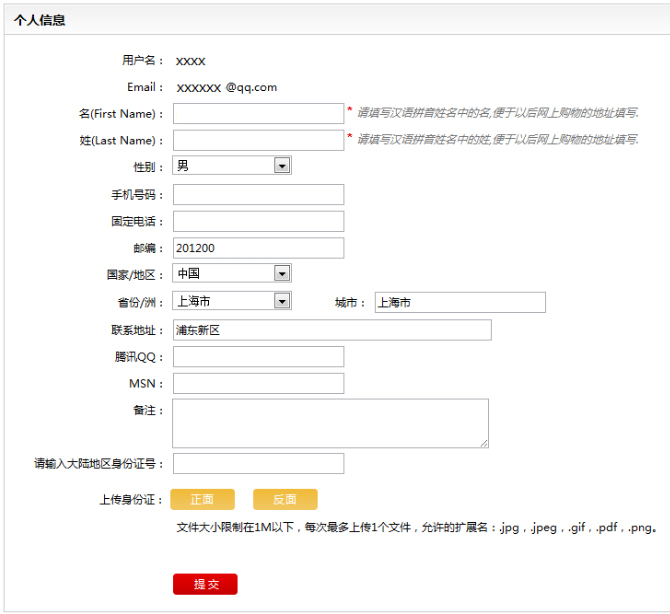Click the 名(First Name) input field
The height and width of the screenshot is (614, 670).
(x=258, y=113)
